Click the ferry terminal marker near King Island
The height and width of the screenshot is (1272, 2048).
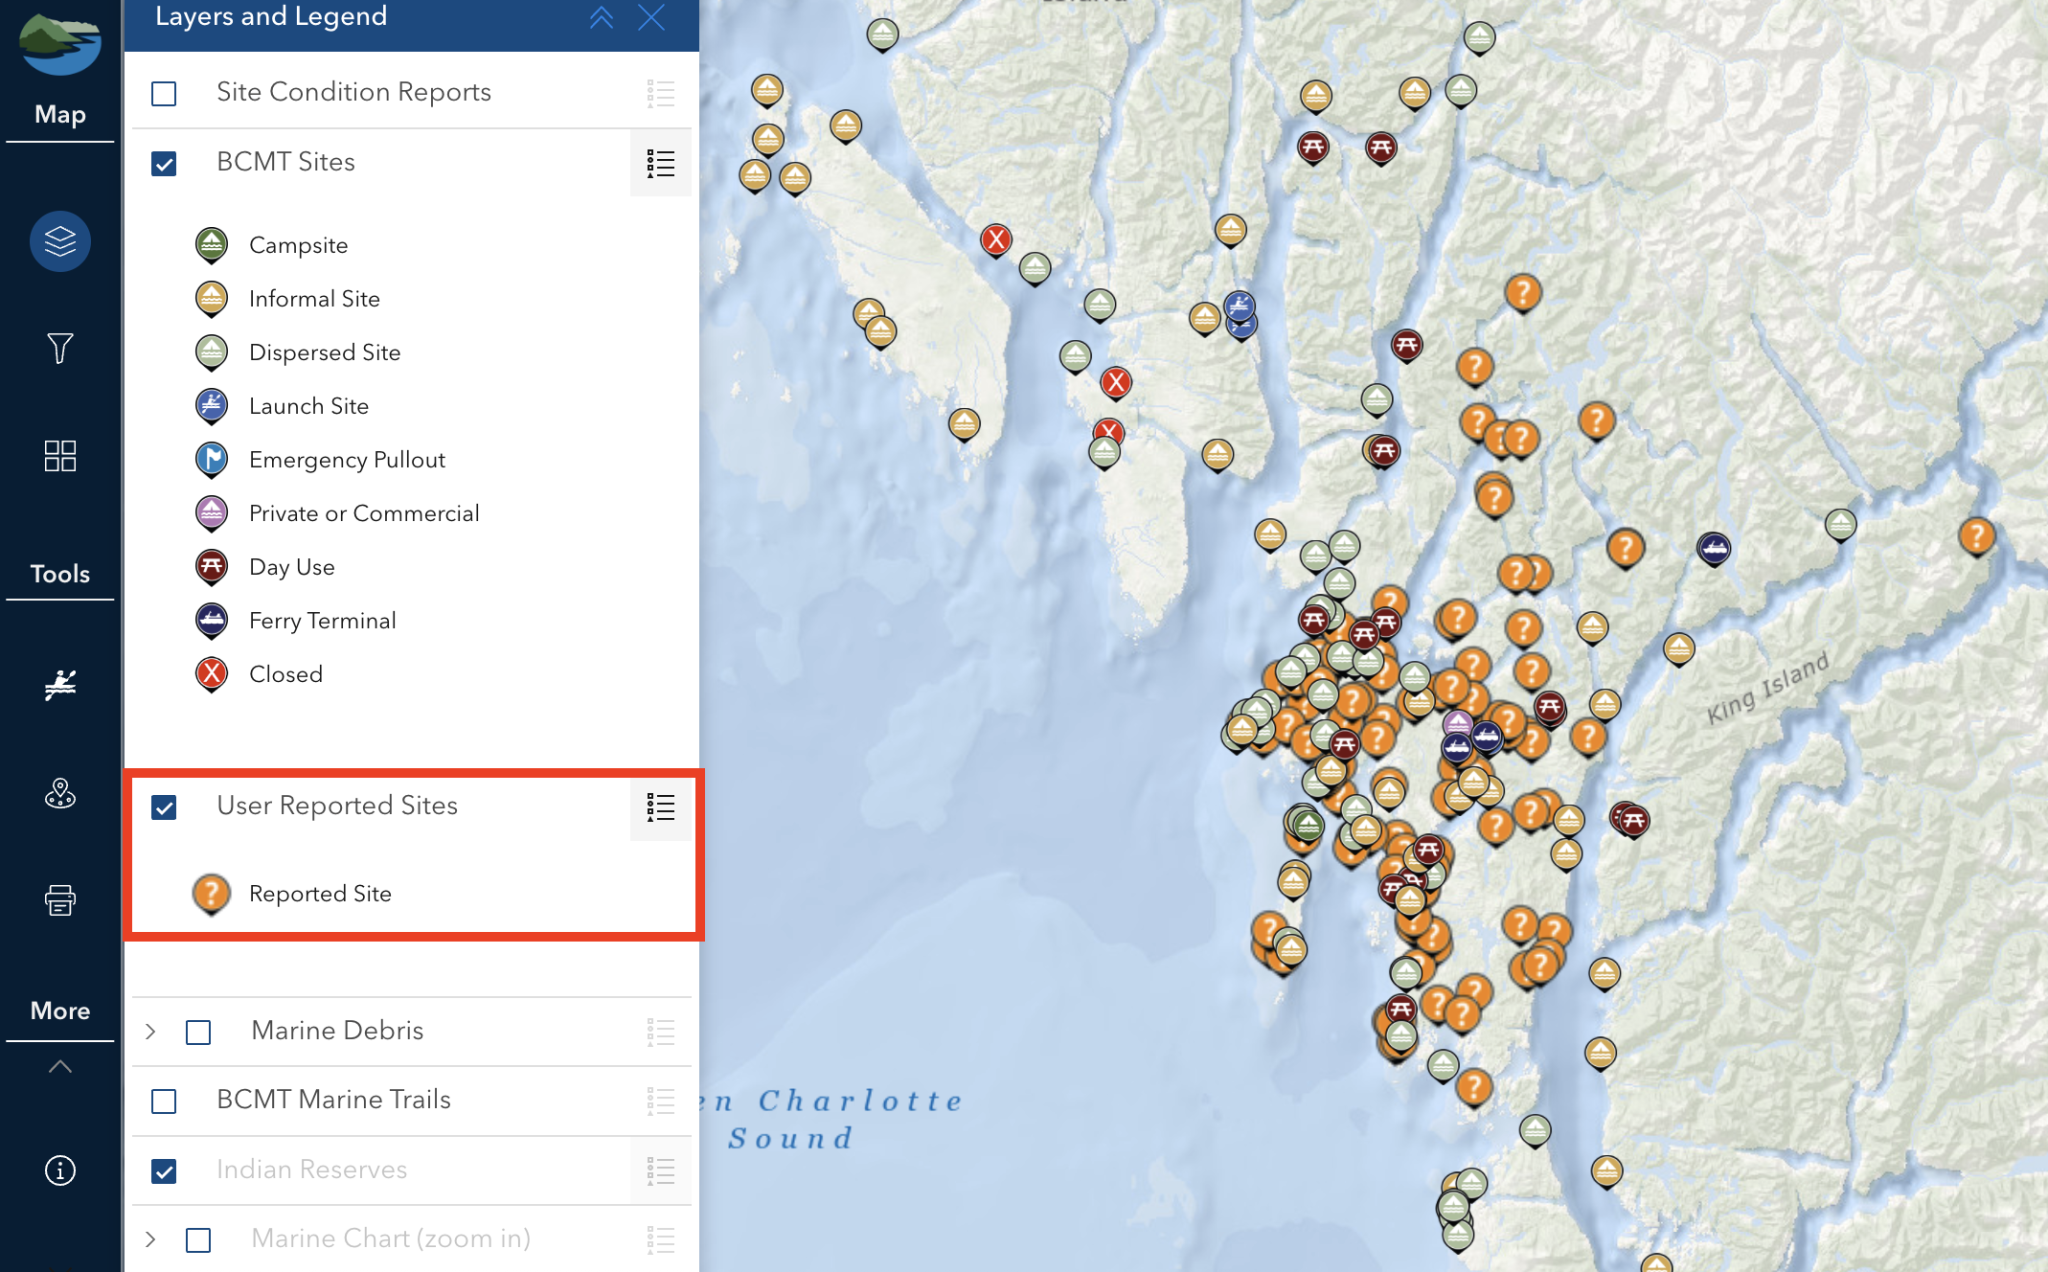(1713, 548)
